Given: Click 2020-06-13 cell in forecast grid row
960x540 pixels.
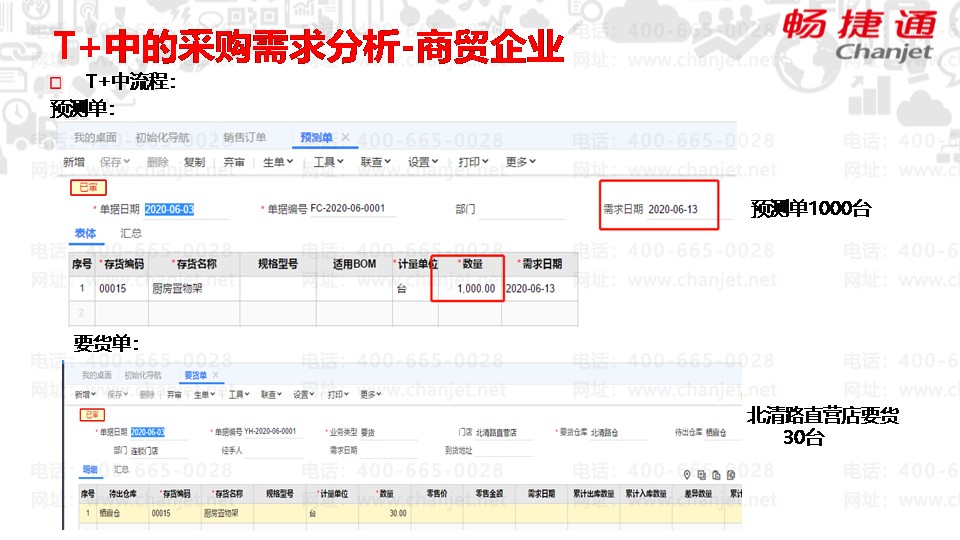Looking at the screenshot, I should 539,288.
